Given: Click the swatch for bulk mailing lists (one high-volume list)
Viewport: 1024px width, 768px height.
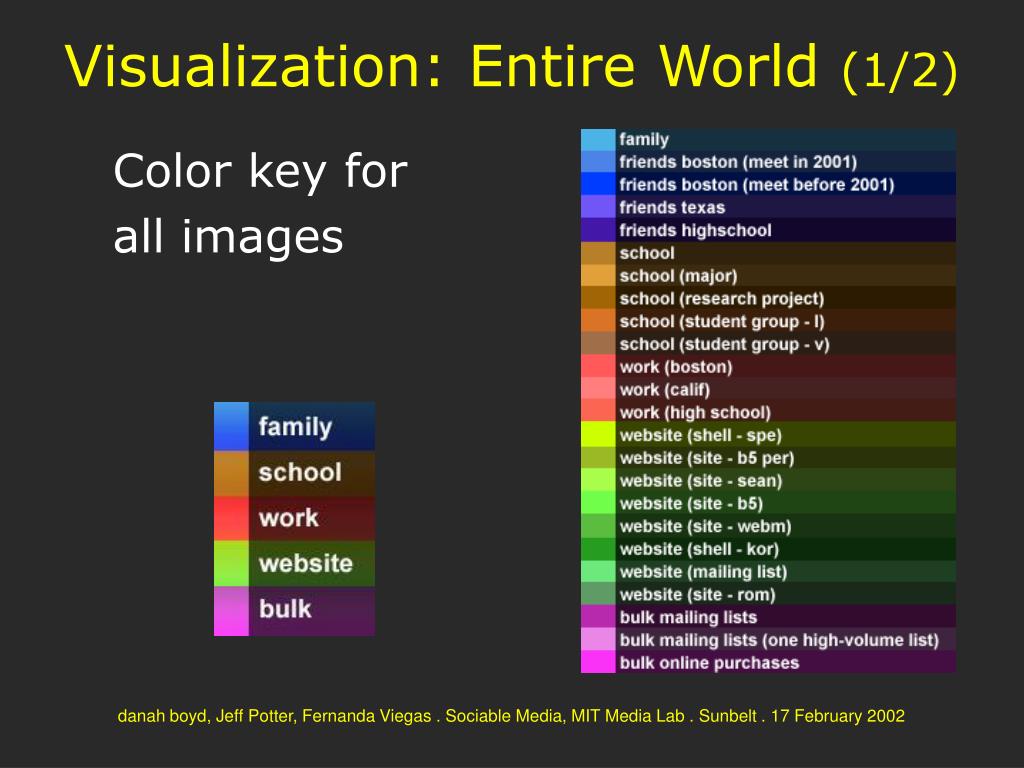Looking at the screenshot, I should [x=598, y=640].
